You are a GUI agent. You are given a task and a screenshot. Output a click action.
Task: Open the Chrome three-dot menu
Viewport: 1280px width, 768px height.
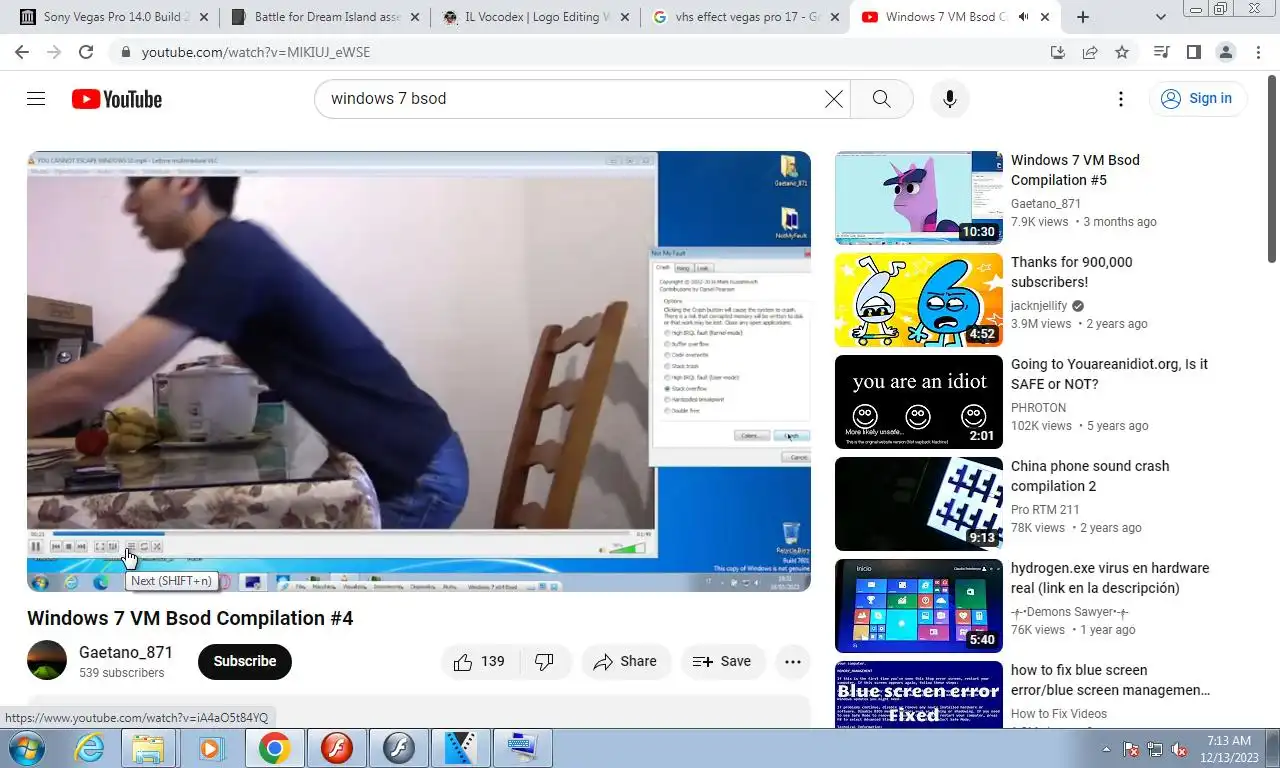pyautogui.click(x=1256, y=52)
